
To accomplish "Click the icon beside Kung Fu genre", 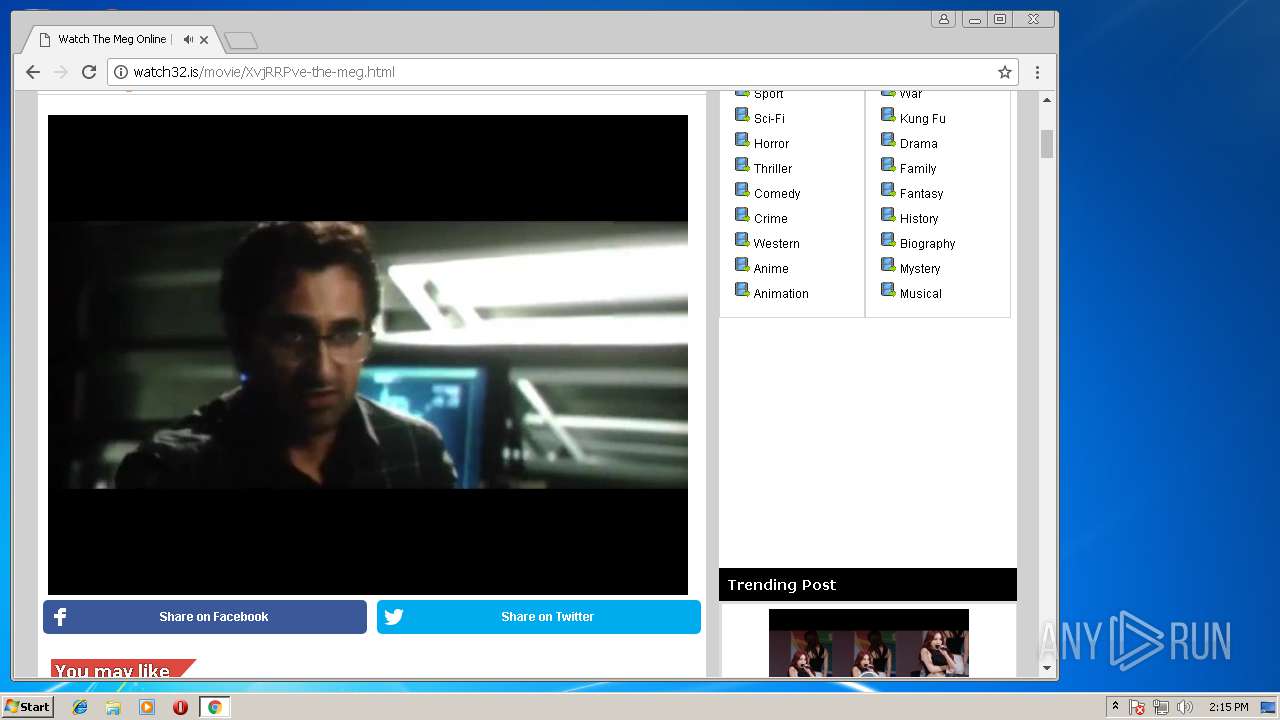I will point(888,115).
